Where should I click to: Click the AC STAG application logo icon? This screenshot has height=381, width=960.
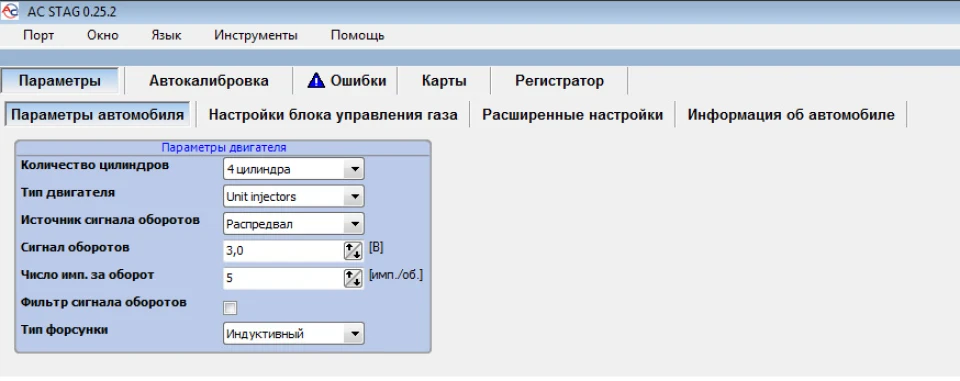(x=10, y=10)
